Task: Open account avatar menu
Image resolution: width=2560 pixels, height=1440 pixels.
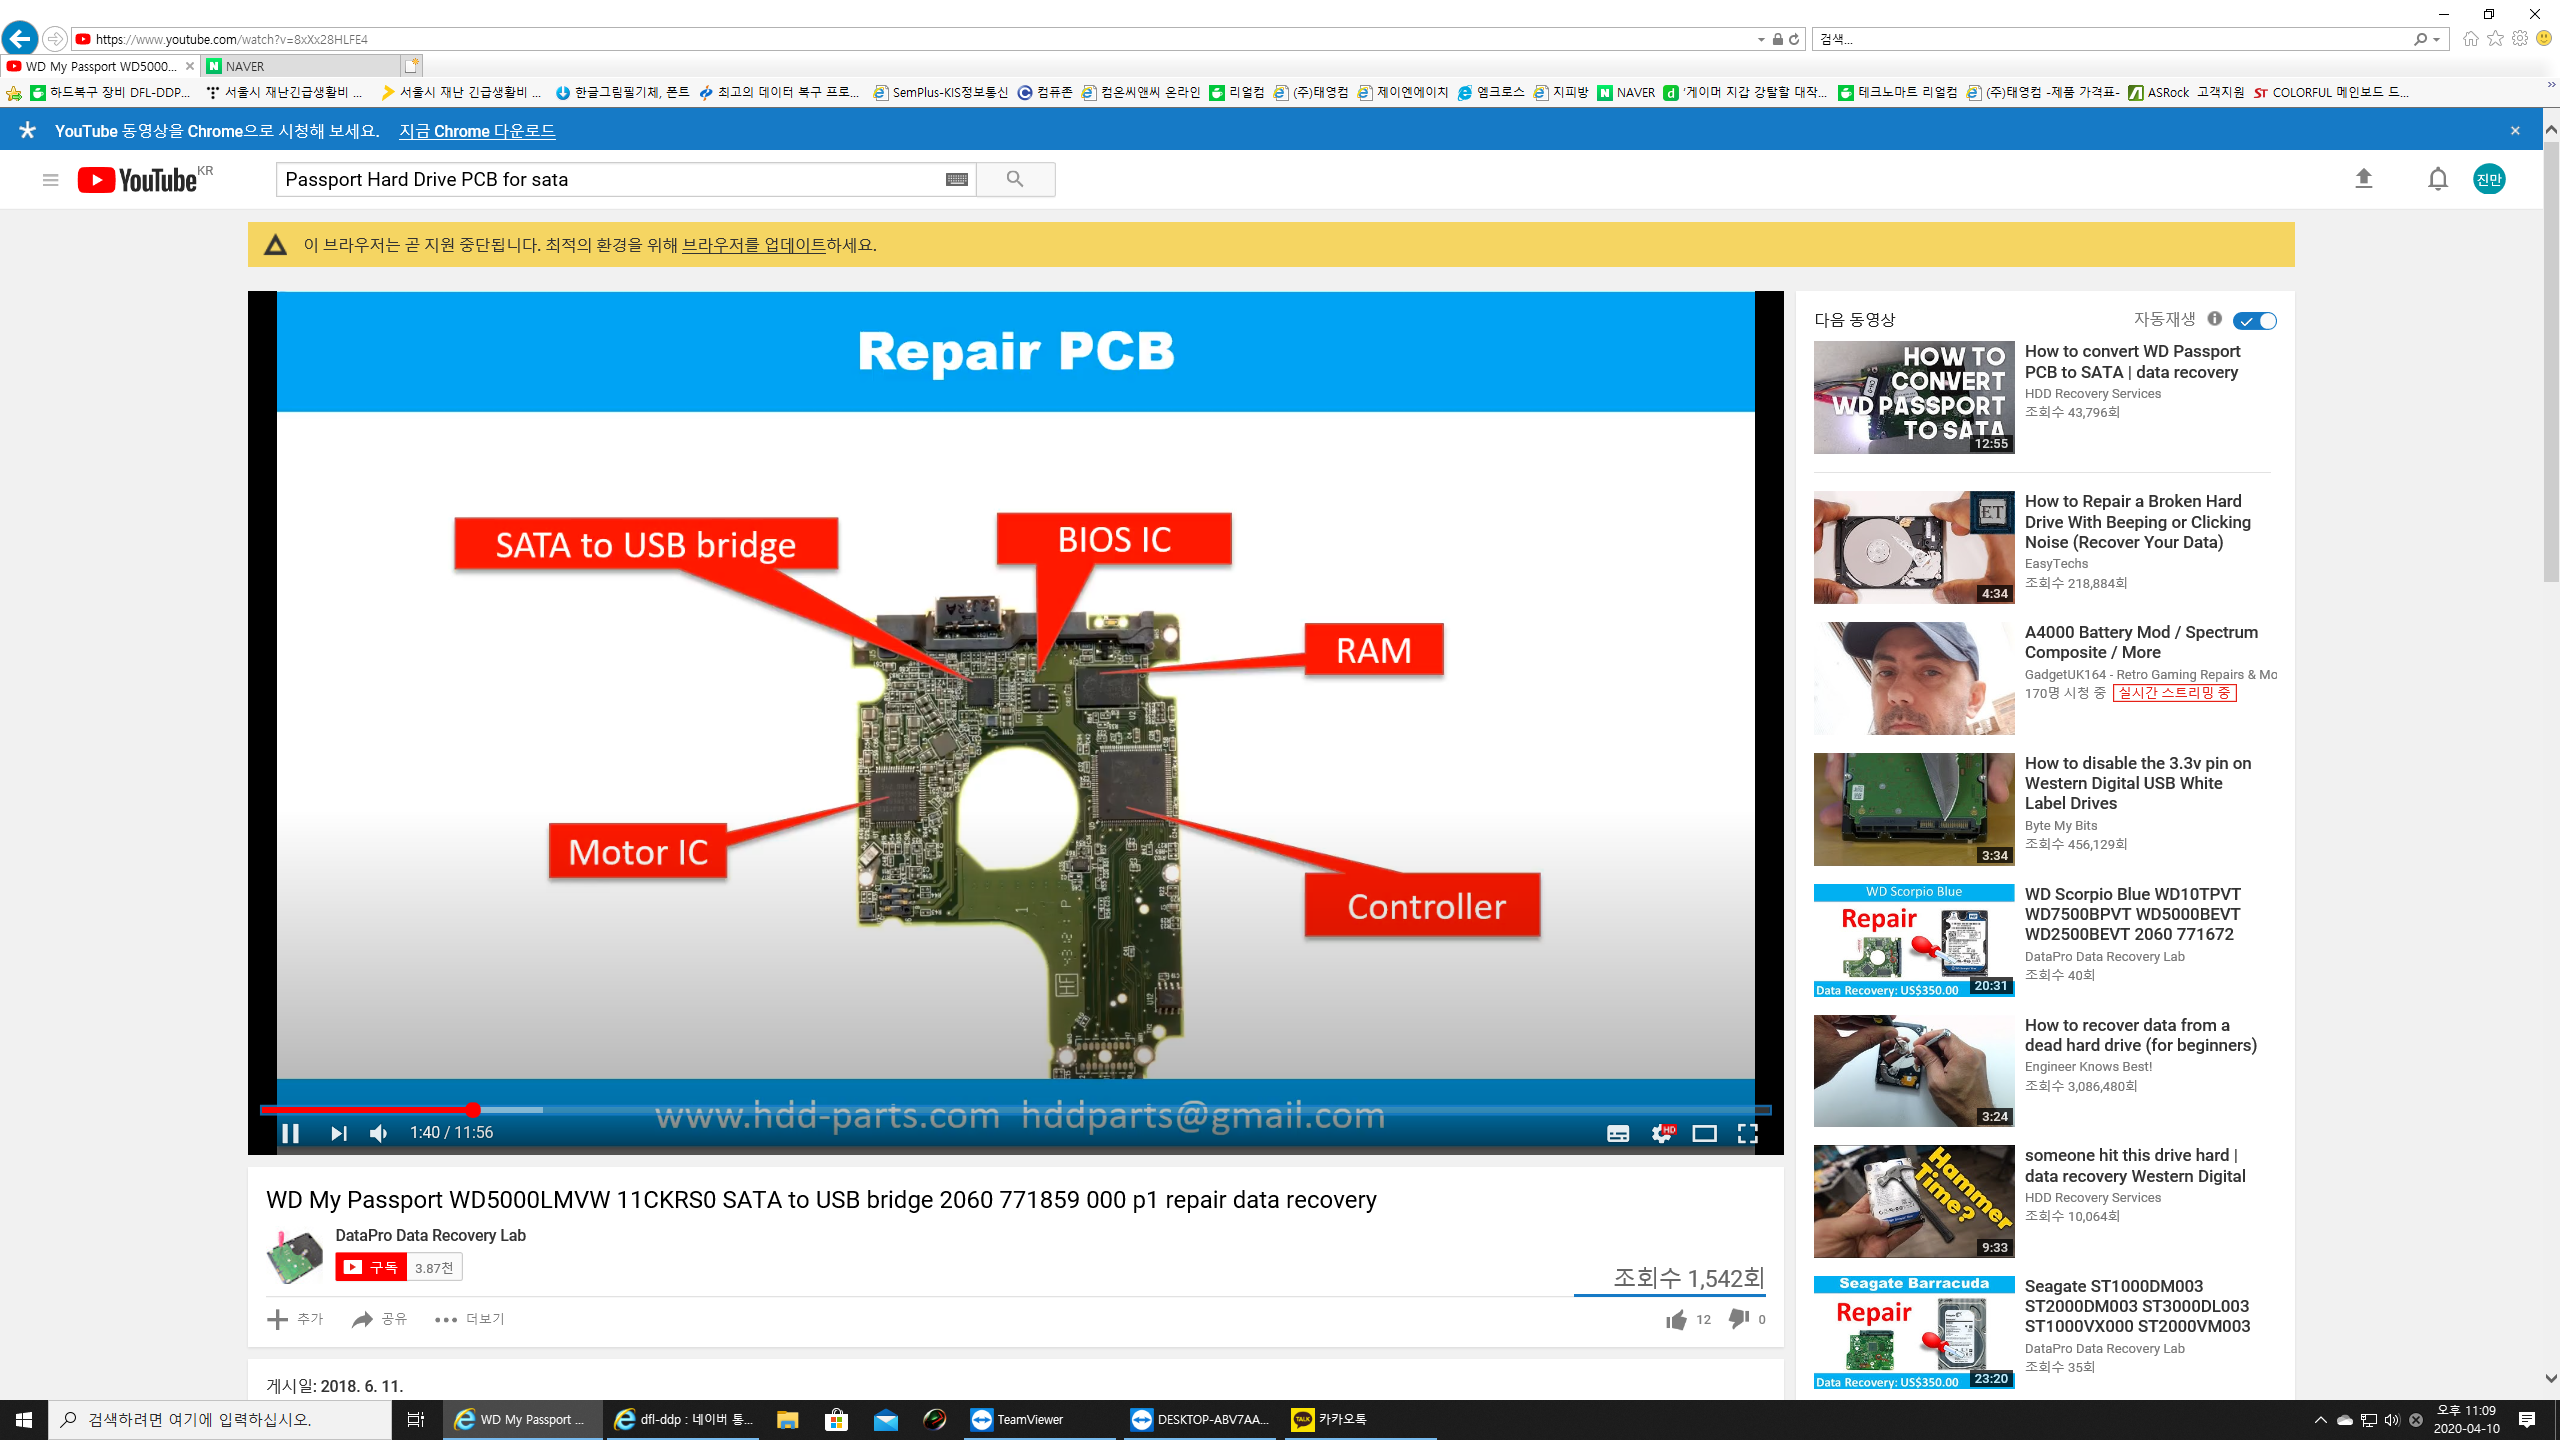Action: coord(2489,179)
